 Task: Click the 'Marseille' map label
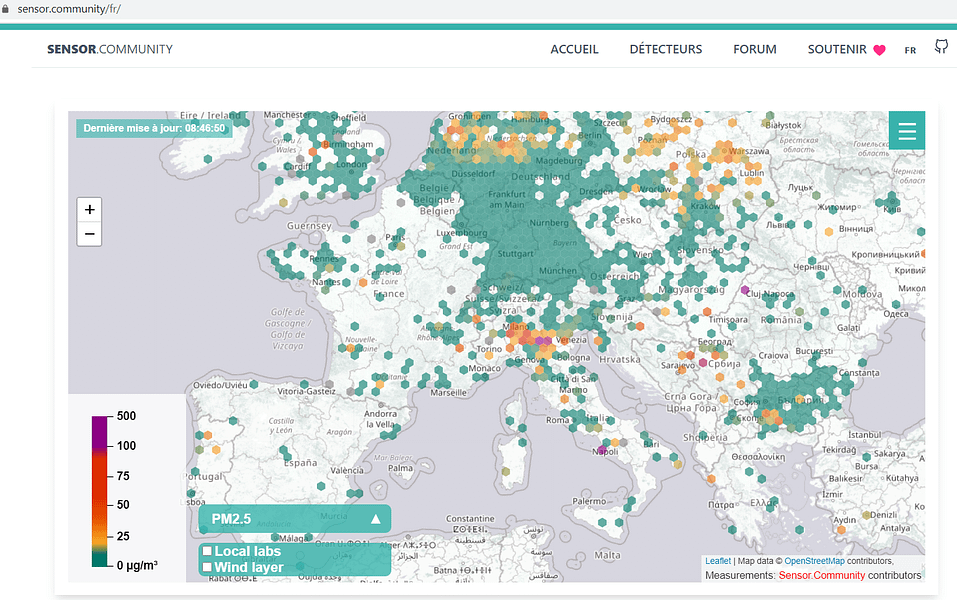(x=449, y=392)
